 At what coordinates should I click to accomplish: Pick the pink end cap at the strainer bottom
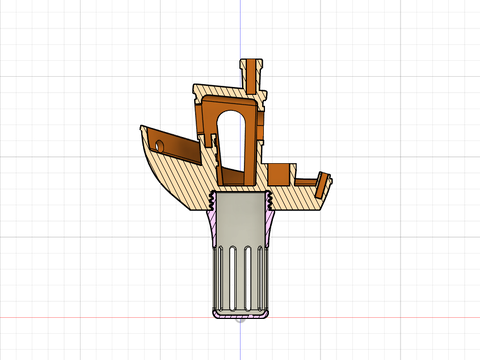click(x=240, y=315)
